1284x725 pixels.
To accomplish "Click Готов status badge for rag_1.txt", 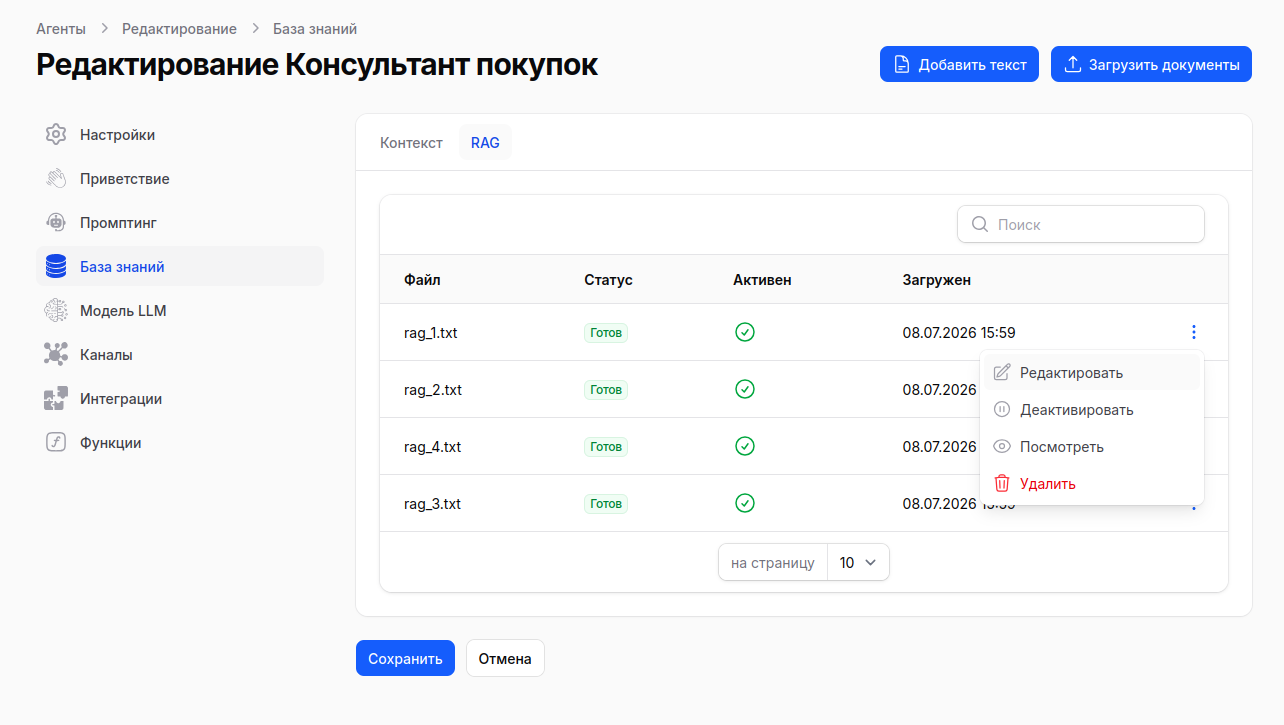I will pos(606,333).
